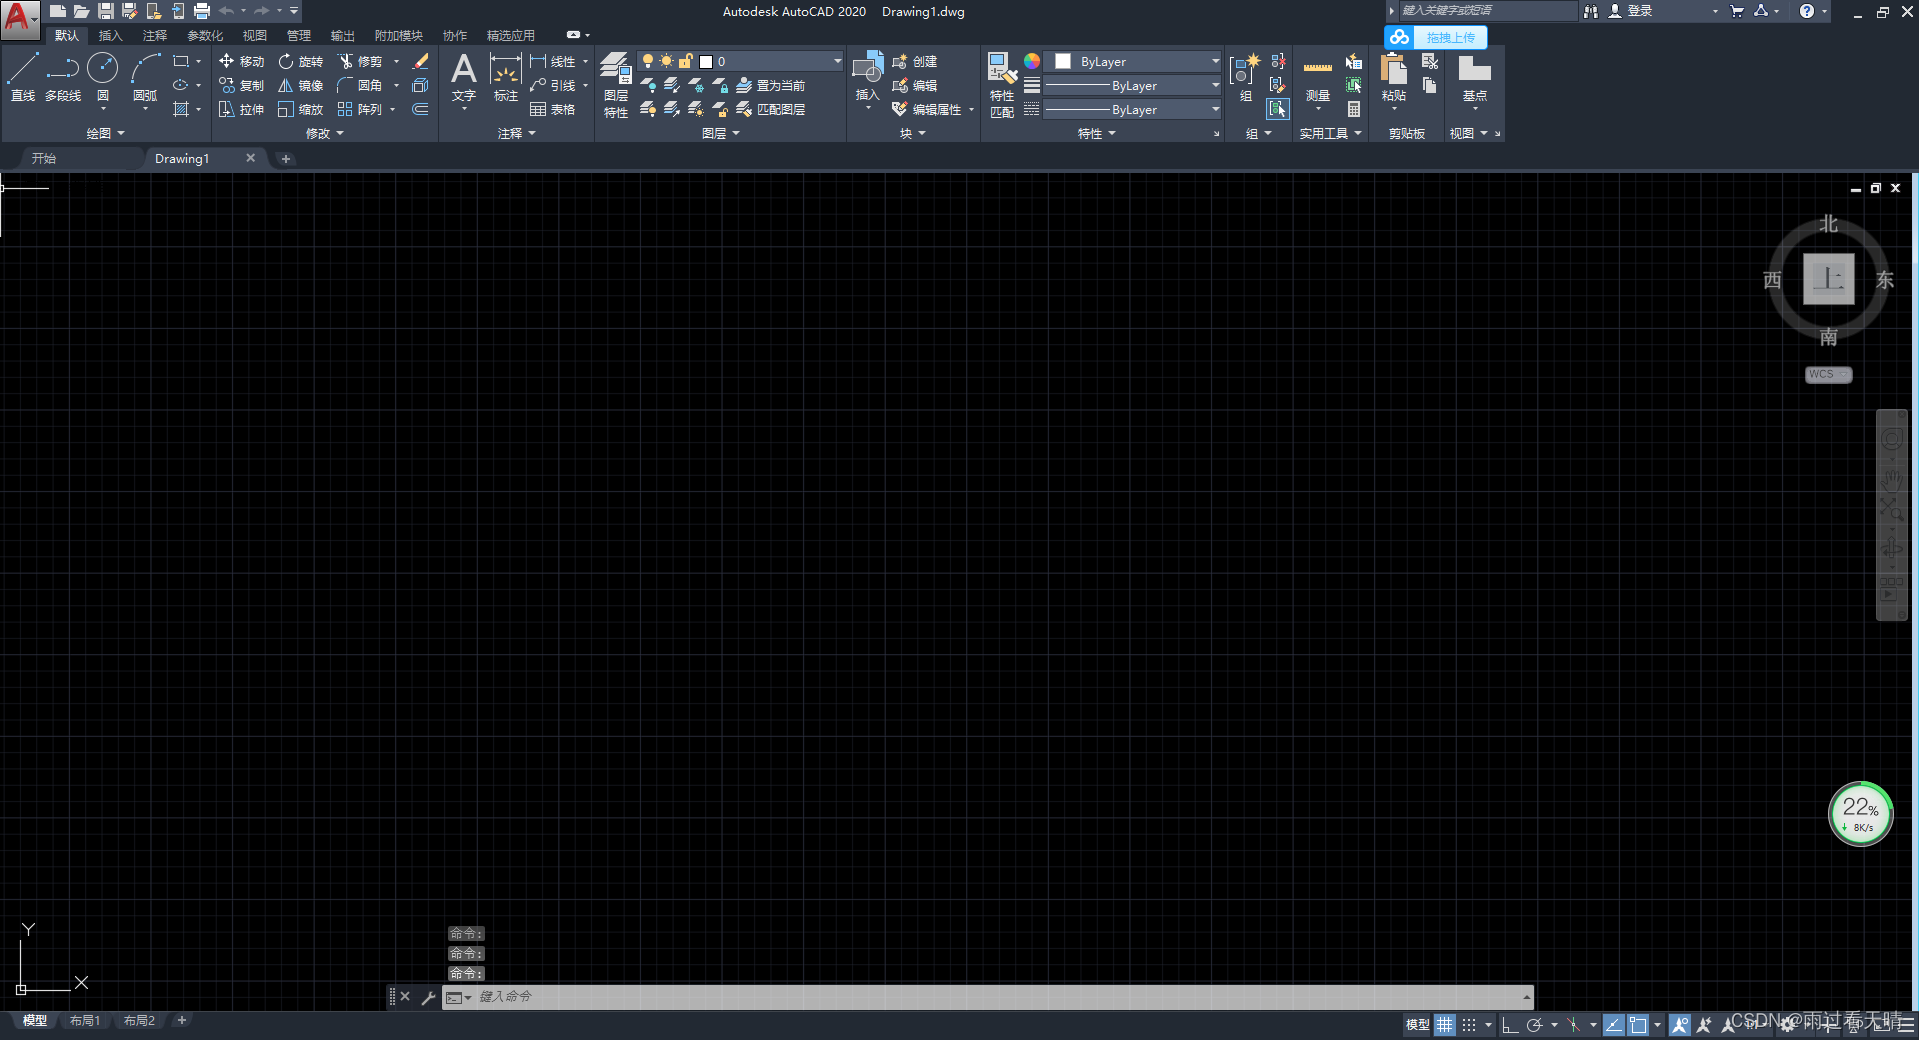This screenshot has width=1919, height=1040.
Task: Expand the 实用工具 (Utilities) panel
Action: (x=1331, y=133)
